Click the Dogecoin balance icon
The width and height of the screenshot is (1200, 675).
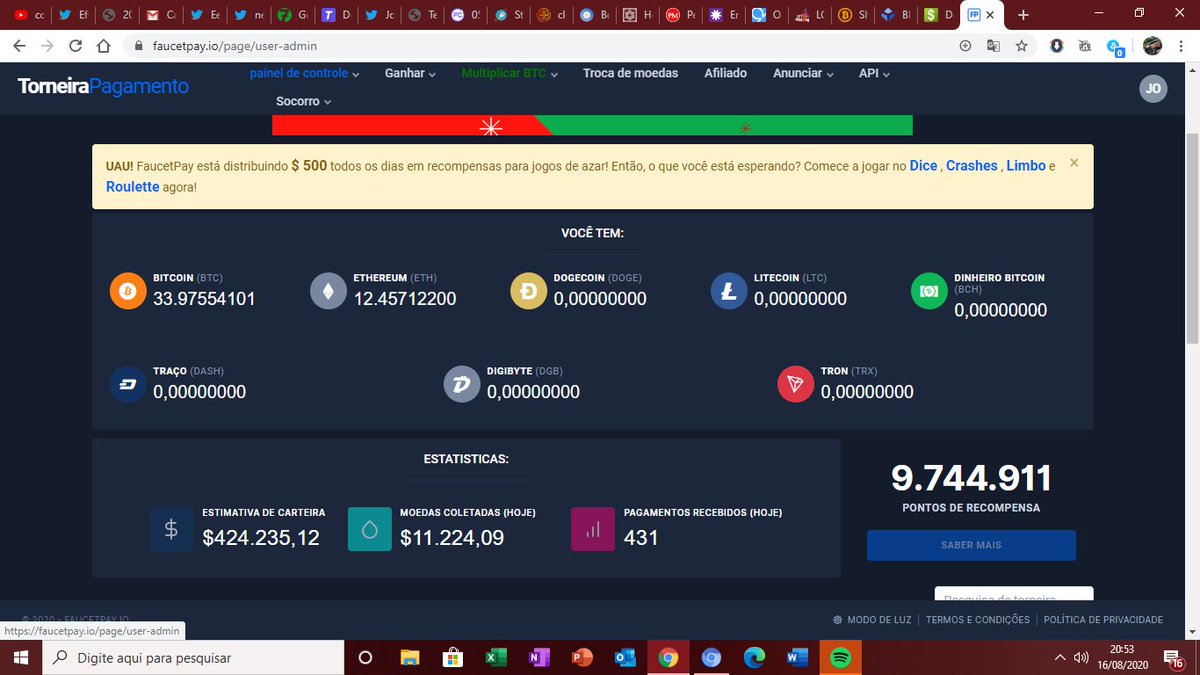tap(527, 291)
